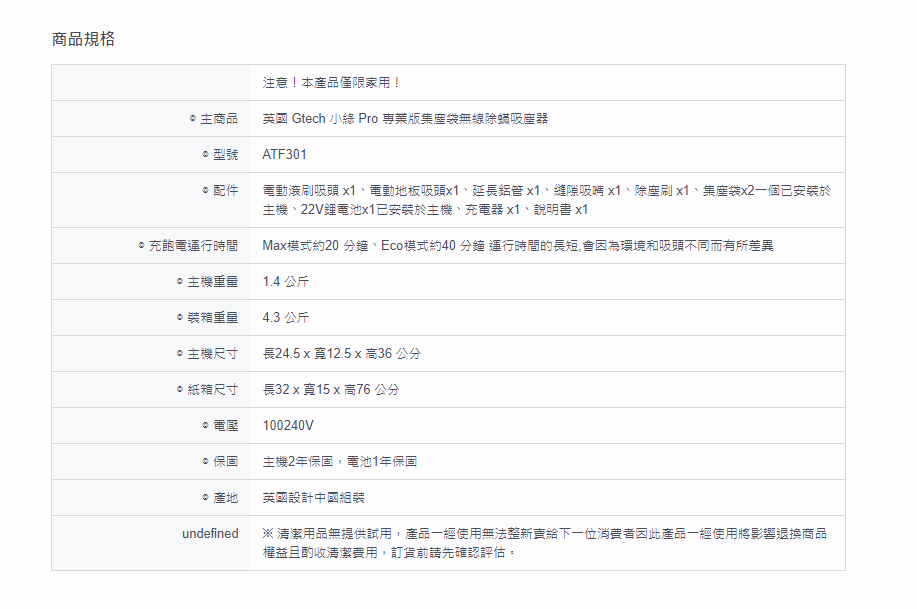Screen dimensions: 917x609
Task: Click the Max模式約20 分鐘 runtime value
Action: tap(518, 246)
